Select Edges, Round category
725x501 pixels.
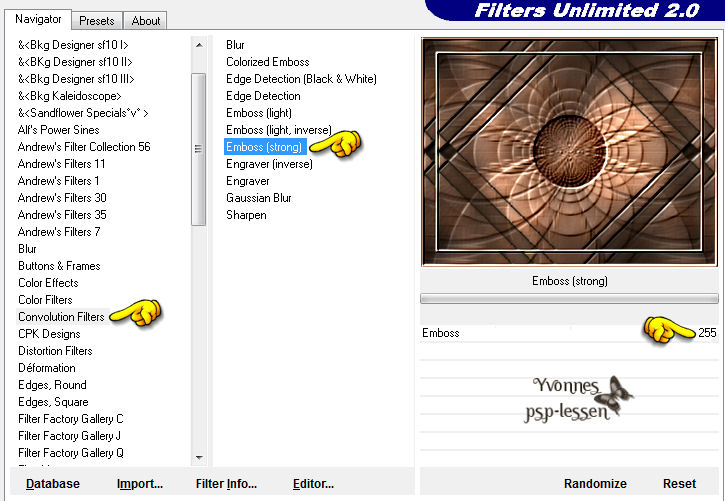coord(52,385)
